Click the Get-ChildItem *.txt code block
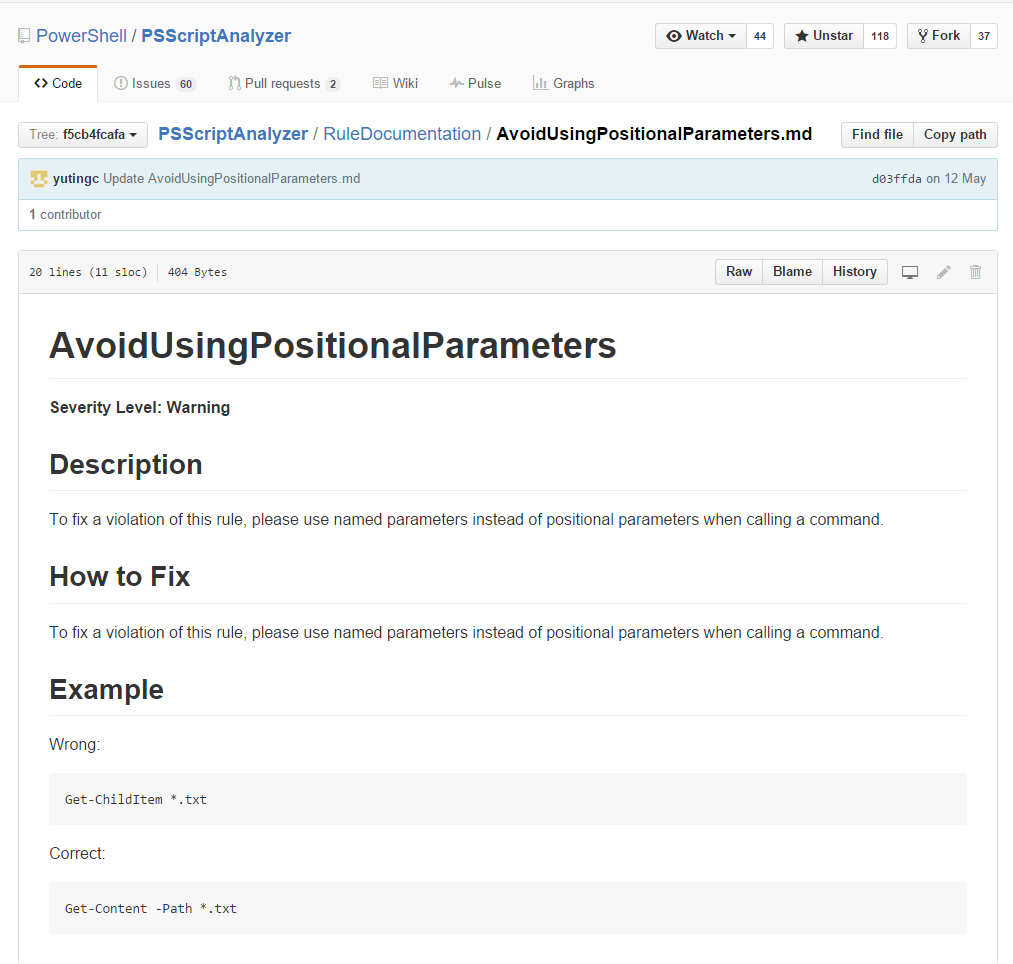This screenshot has height=964, width=1013. (x=508, y=799)
